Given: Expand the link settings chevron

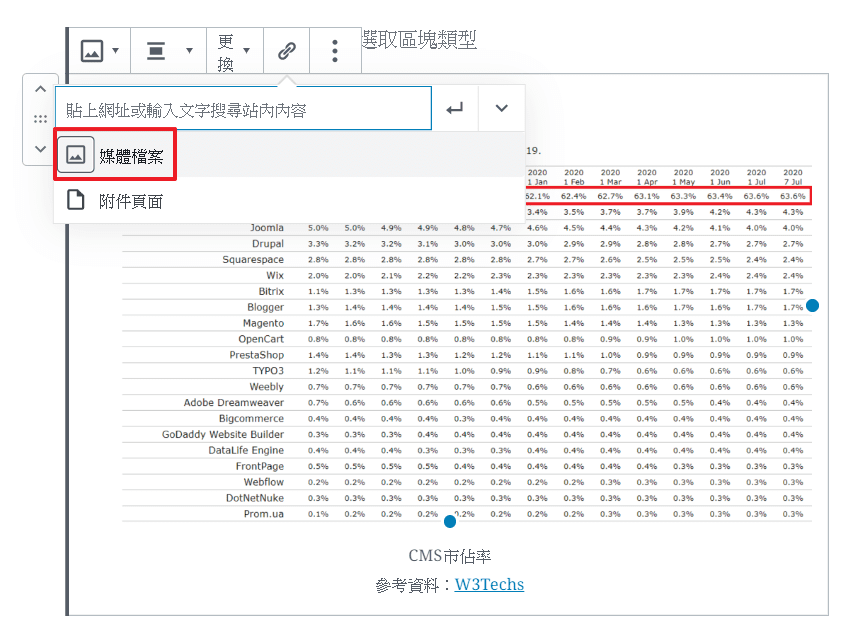Looking at the screenshot, I should click(502, 108).
